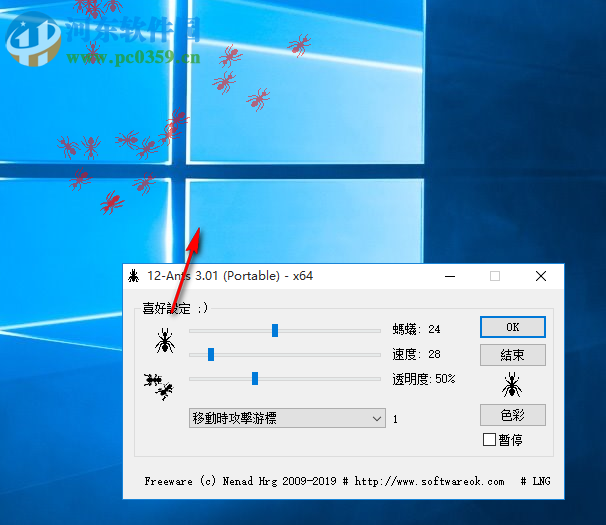The height and width of the screenshot is (525, 606).
Task: Click the 透明度: 50% value label
Action: [424, 379]
